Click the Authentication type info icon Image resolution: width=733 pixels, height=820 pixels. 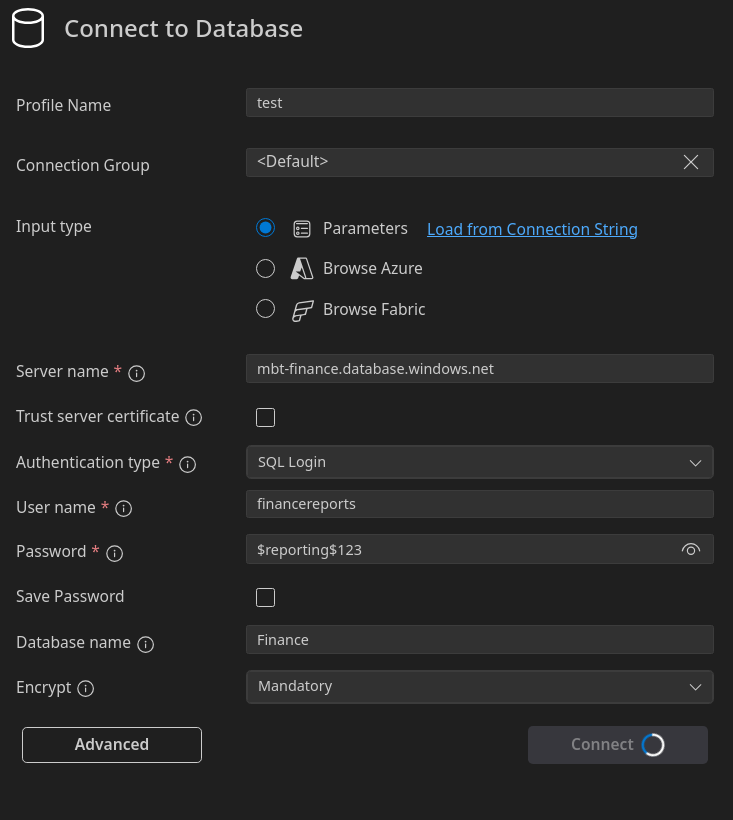tap(187, 464)
